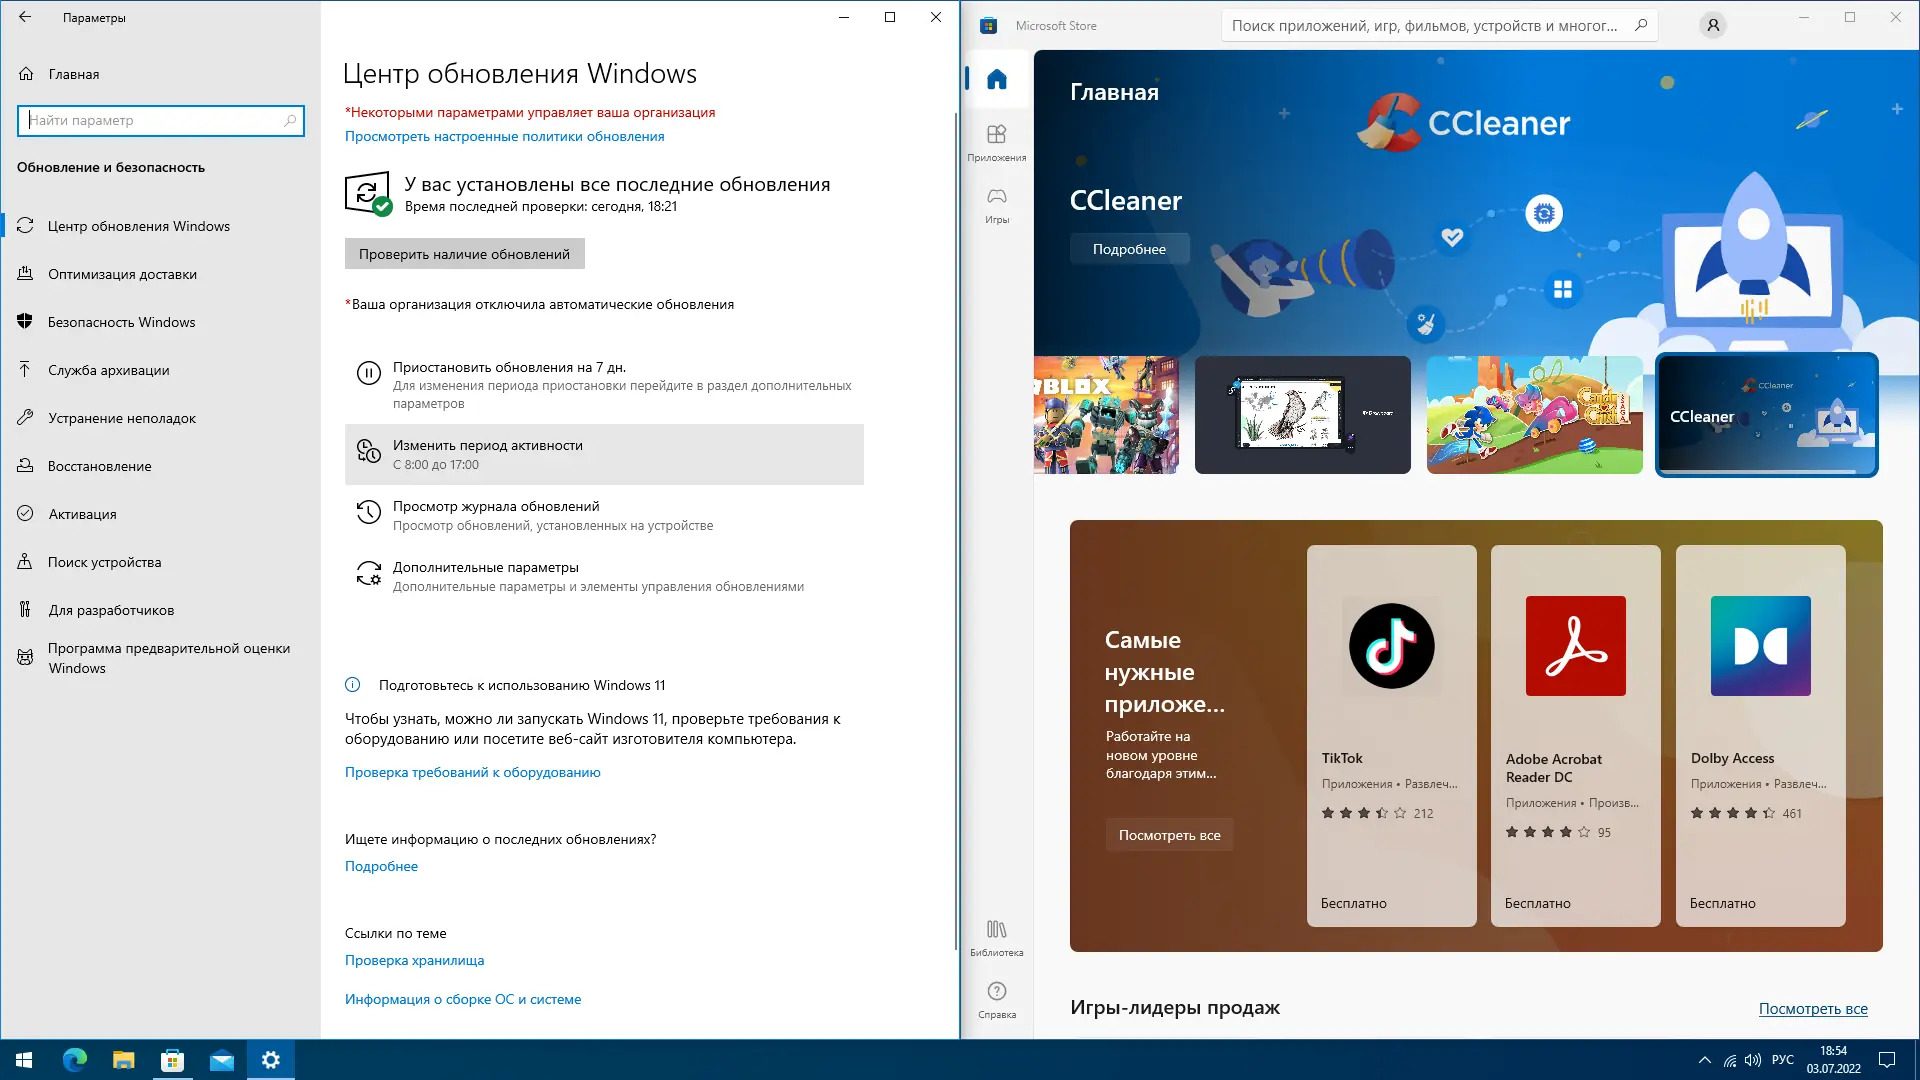Open the РУС language switcher in the tray
1920x1080 pixels.
(1782, 1060)
